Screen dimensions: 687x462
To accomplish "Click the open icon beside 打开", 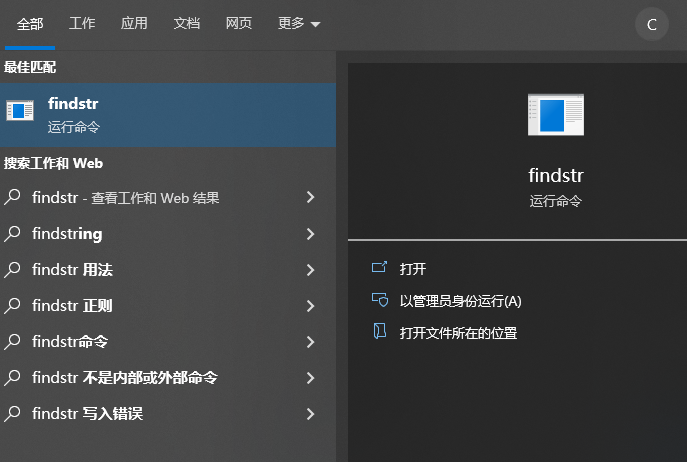I will click(379, 267).
